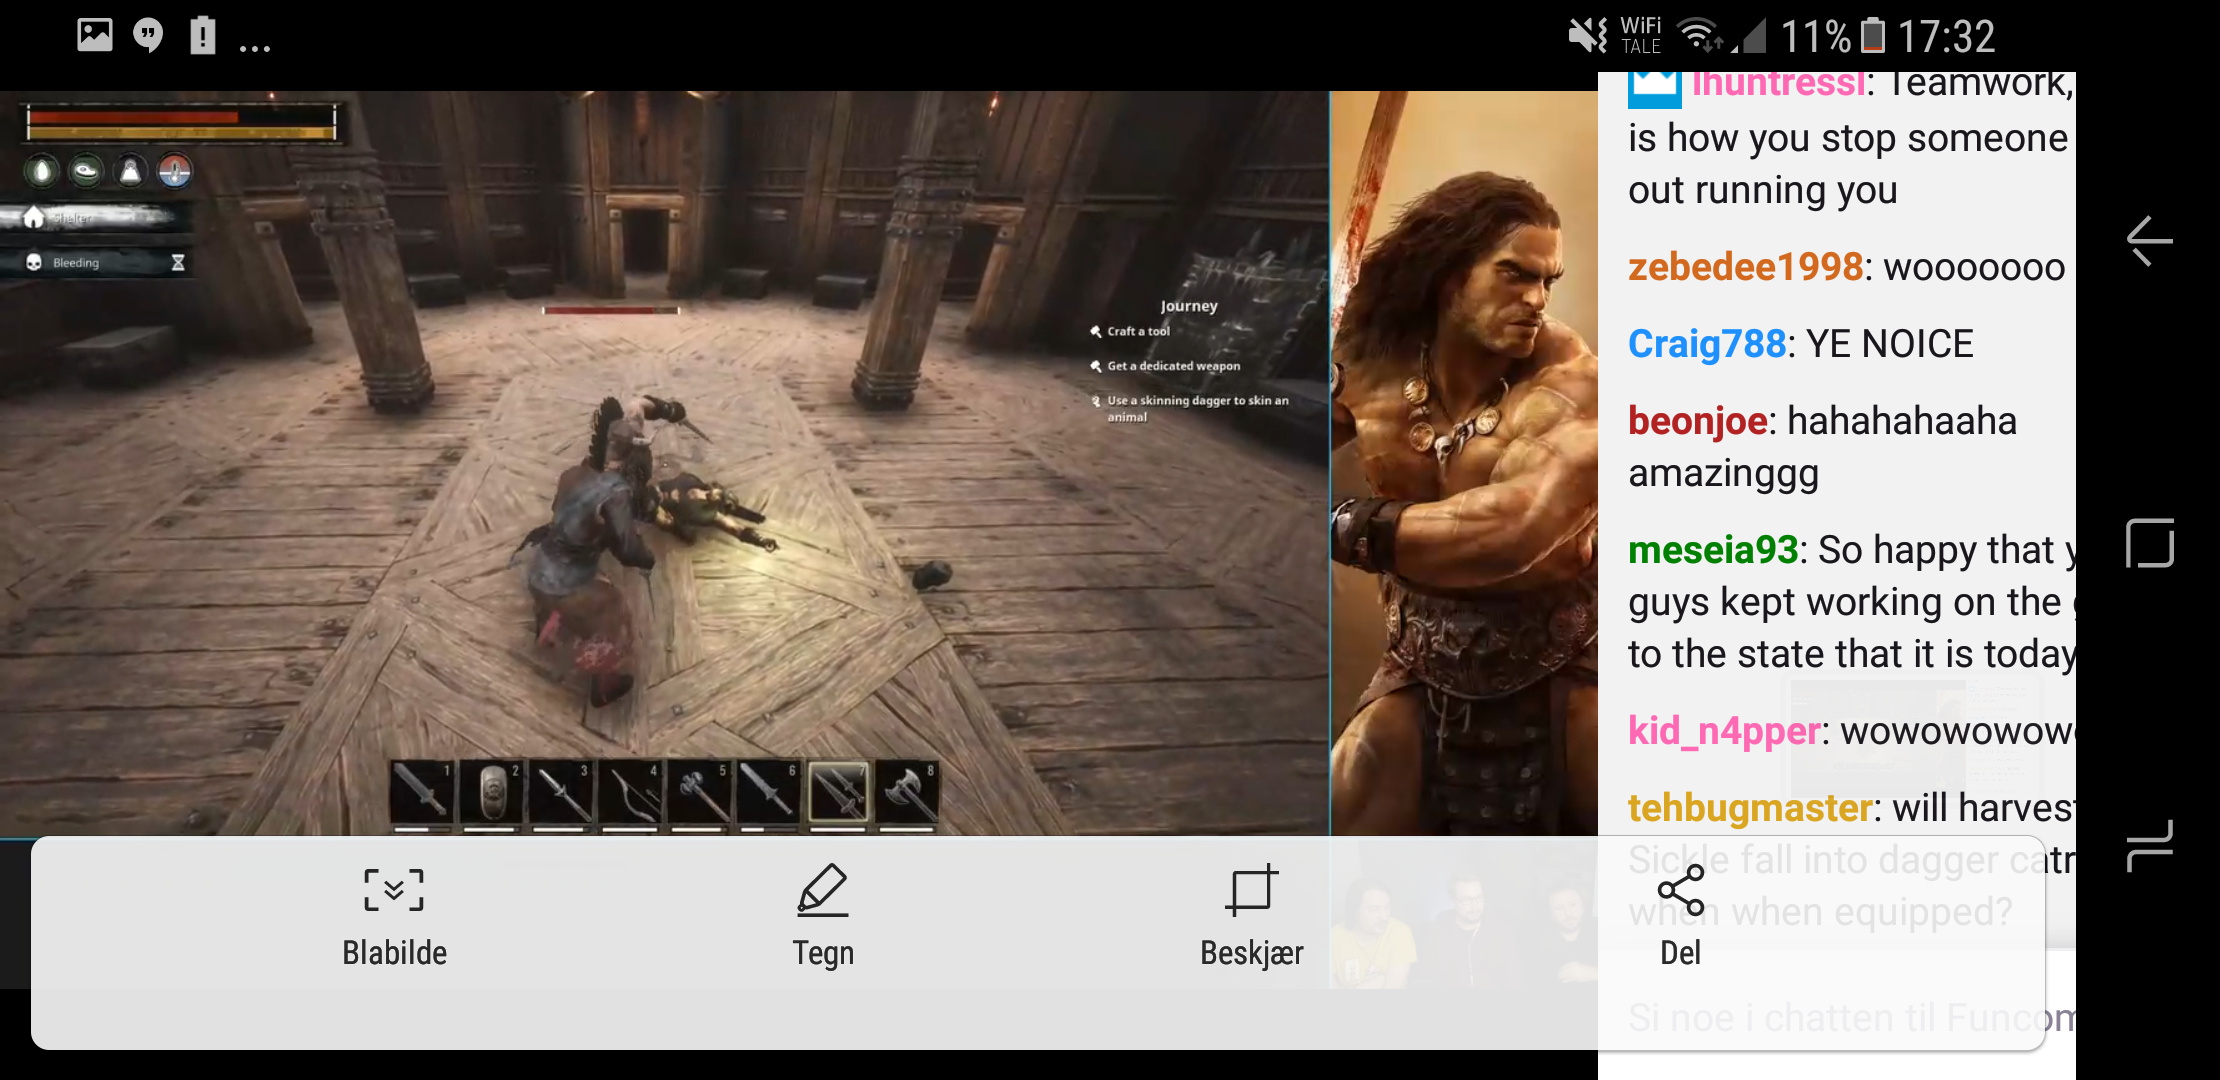Image resolution: width=2220 pixels, height=1080 pixels.
Task: Tap the Shelter status effect
Action: point(95,217)
